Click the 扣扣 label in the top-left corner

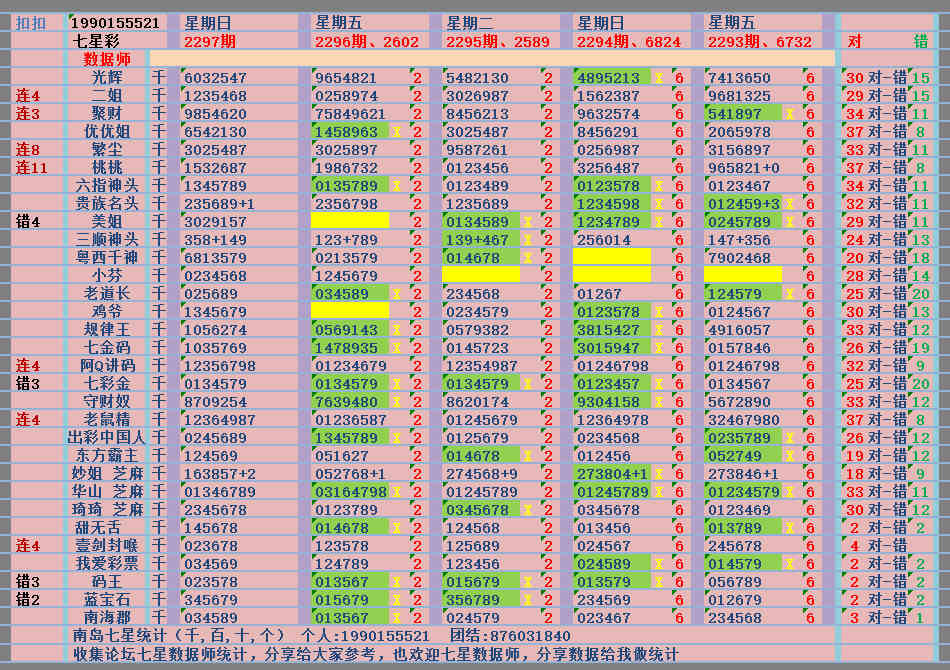click(x=31, y=22)
